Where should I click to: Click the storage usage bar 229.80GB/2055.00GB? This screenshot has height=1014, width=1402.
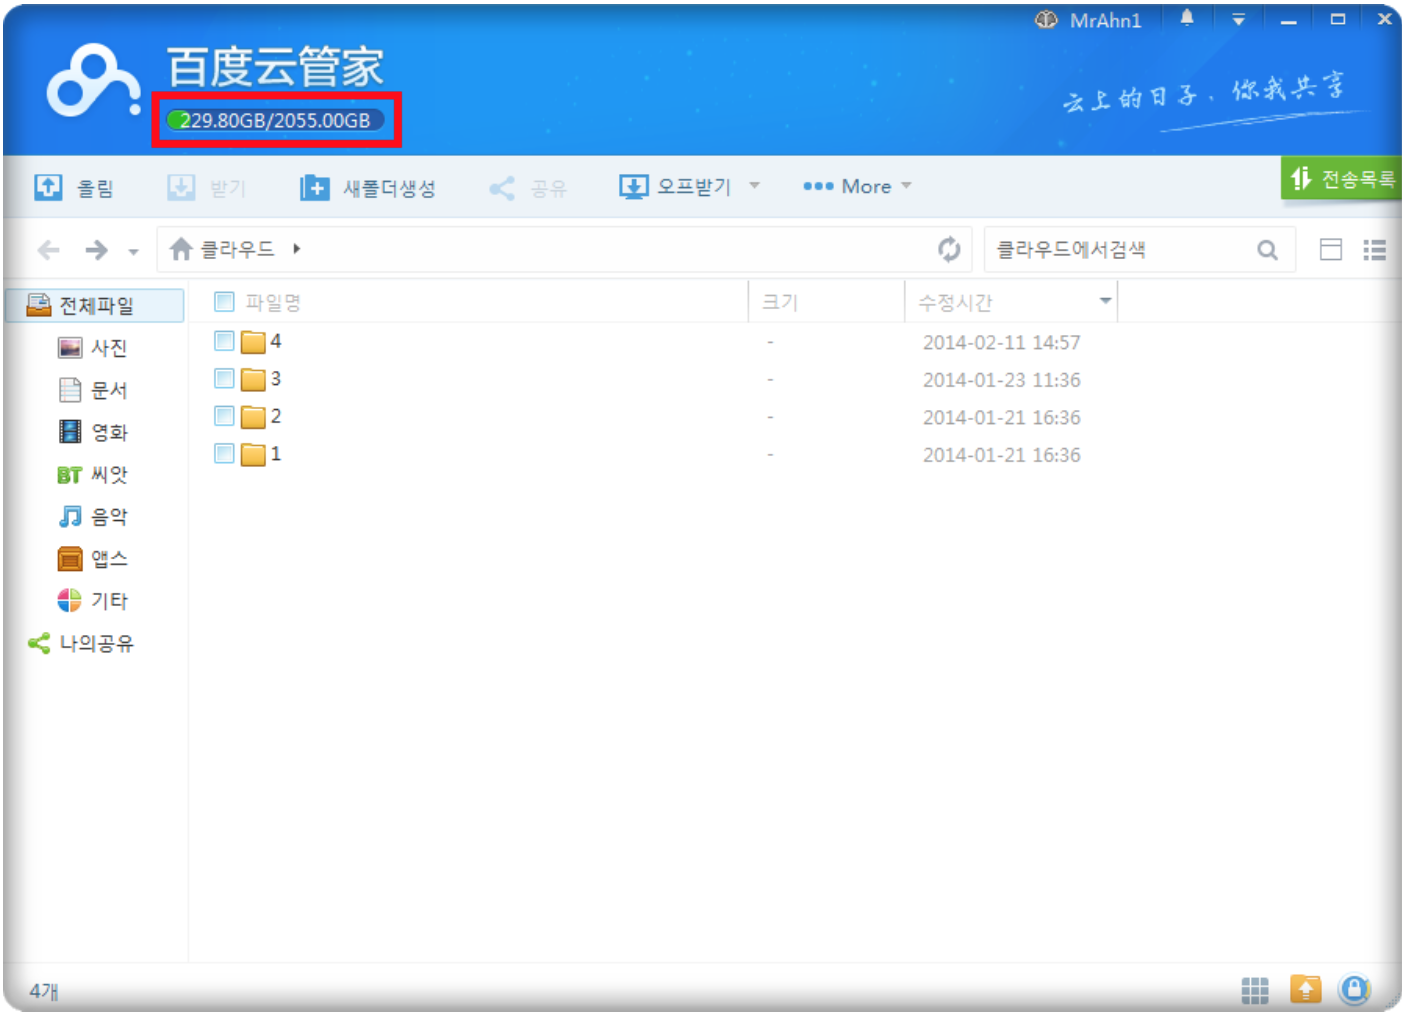click(275, 120)
